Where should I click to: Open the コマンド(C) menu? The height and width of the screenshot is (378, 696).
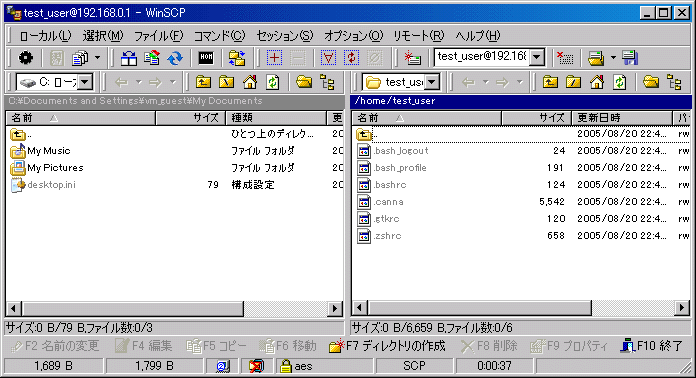pyautogui.click(x=219, y=35)
